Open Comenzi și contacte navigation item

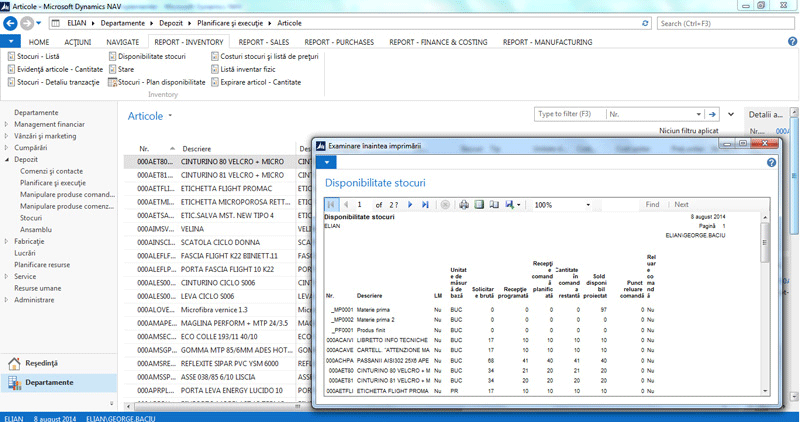pos(52,171)
